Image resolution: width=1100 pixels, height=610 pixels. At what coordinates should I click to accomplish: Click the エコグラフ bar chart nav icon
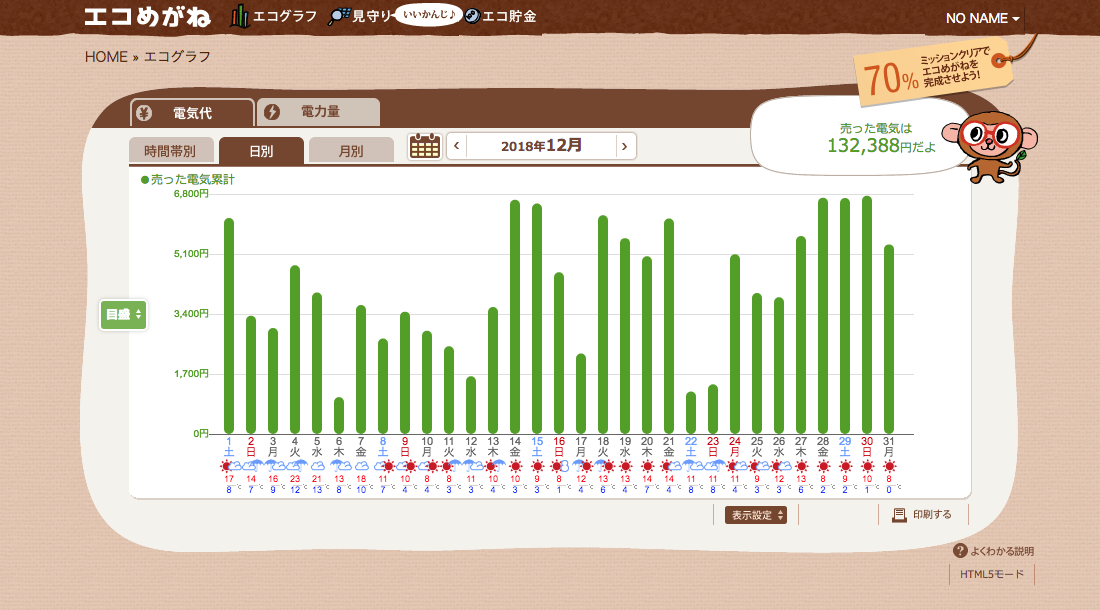point(240,16)
